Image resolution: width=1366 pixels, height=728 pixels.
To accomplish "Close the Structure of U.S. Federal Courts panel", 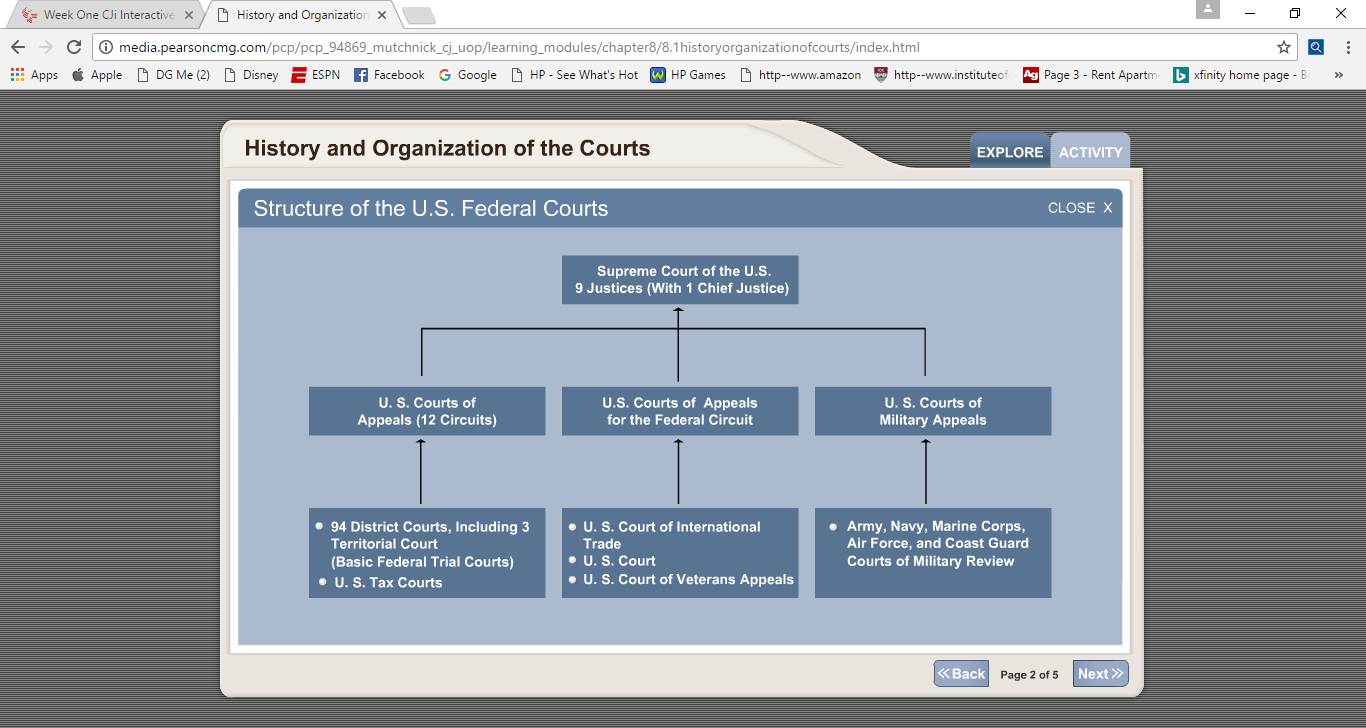I will pyautogui.click(x=1079, y=208).
